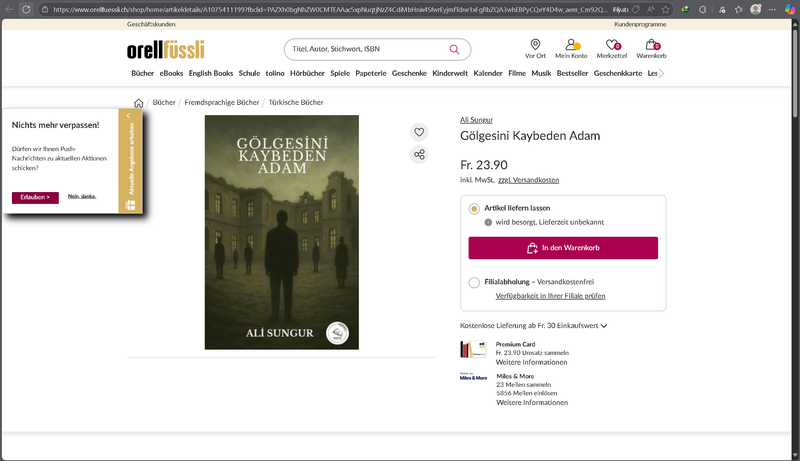The height and width of the screenshot is (461, 800).
Task: Open the Warenkorb cart icon
Action: coord(651,49)
